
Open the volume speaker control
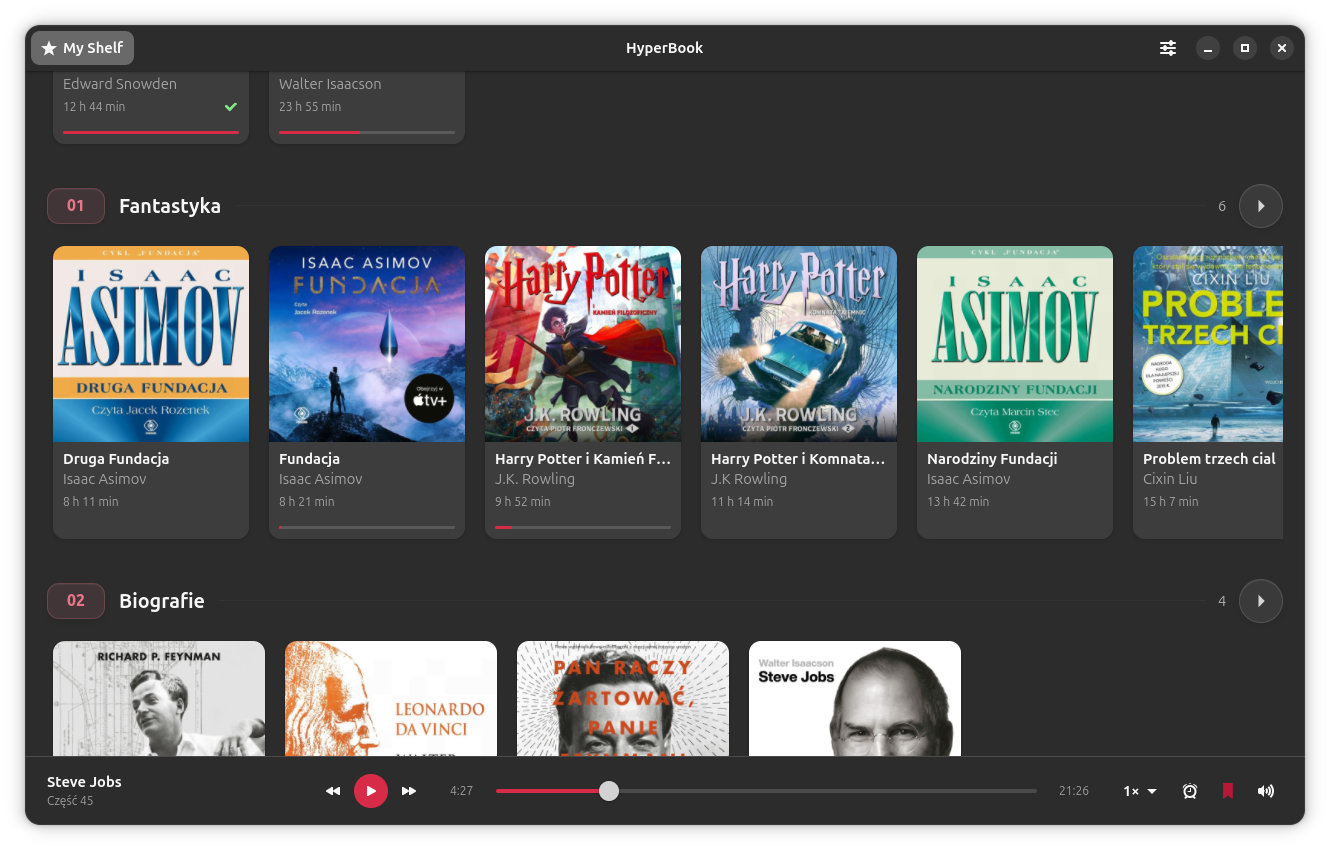pyautogui.click(x=1266, y=791)
